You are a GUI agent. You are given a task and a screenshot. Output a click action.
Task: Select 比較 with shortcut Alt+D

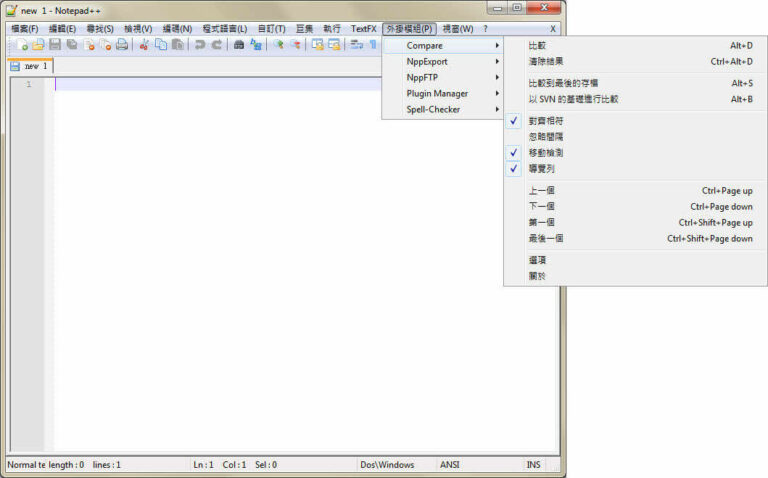pos(635,46)
